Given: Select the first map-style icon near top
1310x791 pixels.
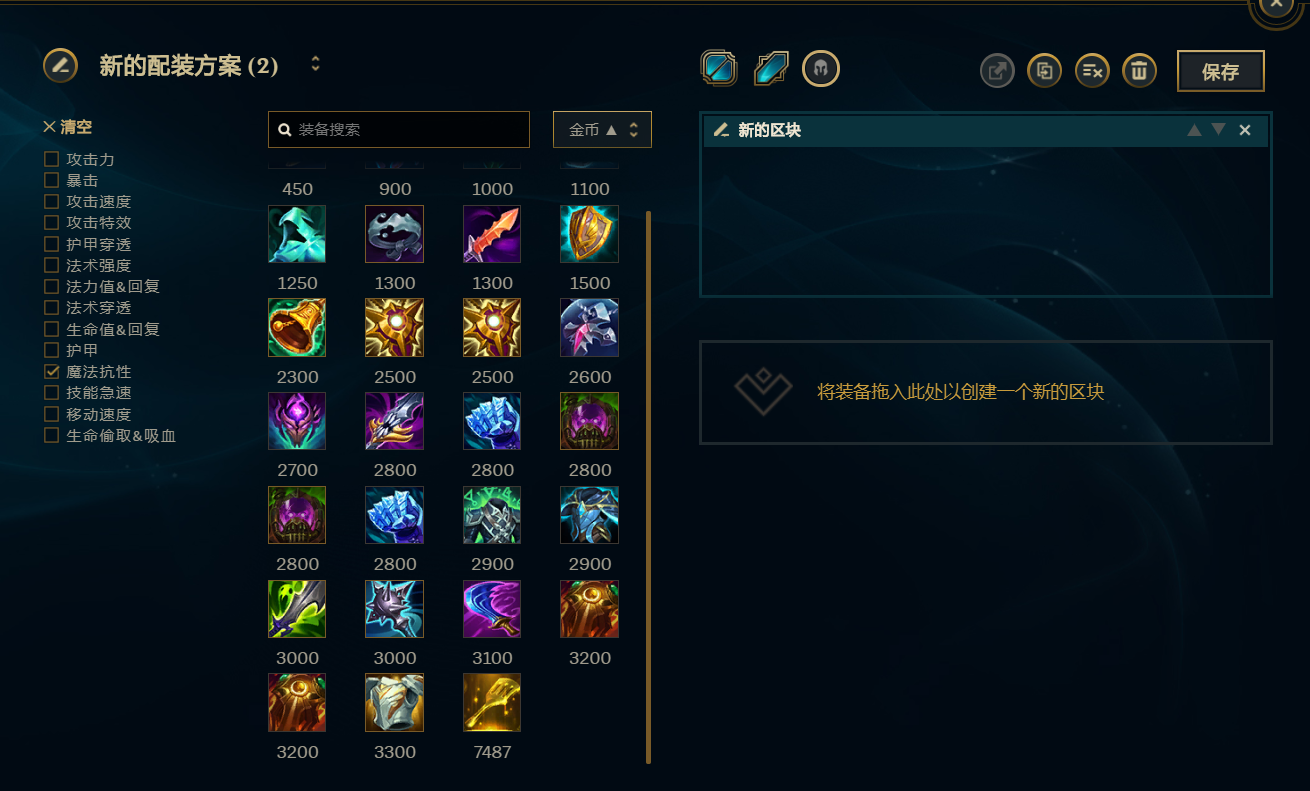Looking at the screenshot, I should 719,69.
